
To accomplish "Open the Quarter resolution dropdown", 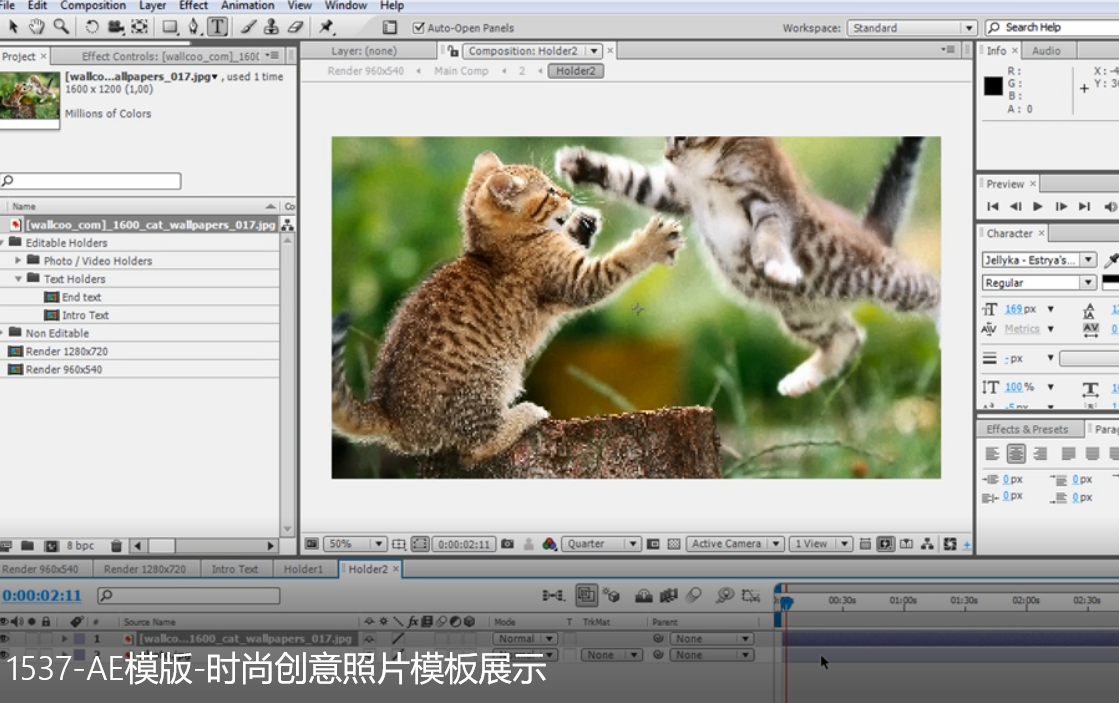I will tap(602, 544).
